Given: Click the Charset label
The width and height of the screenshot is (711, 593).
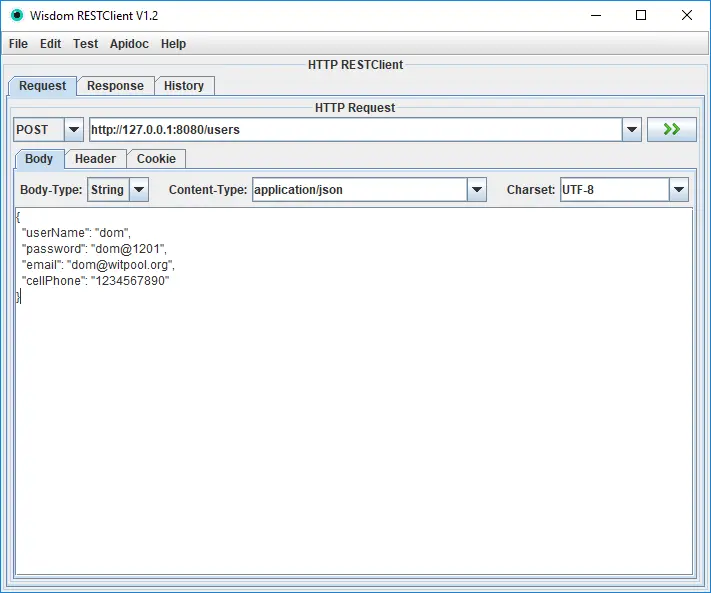Looking at the screenshot, I should point(531,190).
